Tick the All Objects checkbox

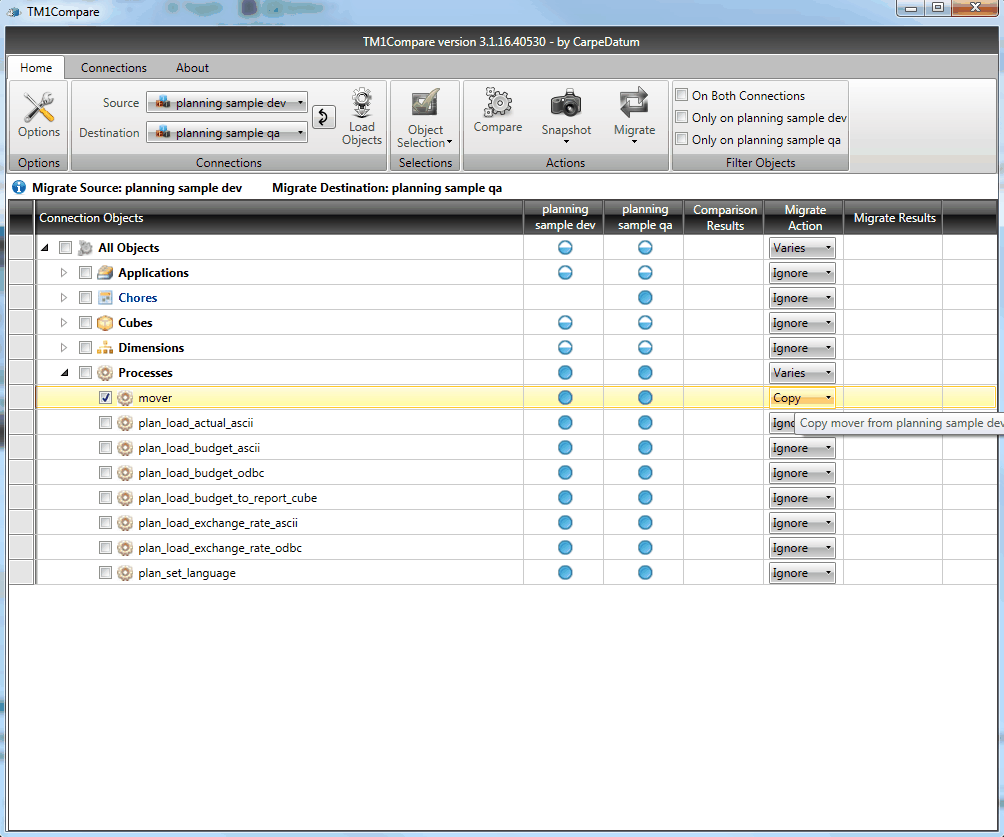65,248
